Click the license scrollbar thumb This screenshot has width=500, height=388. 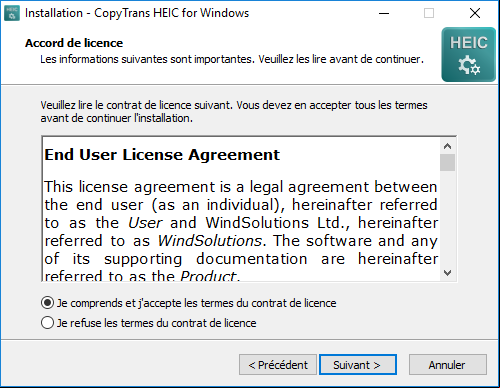click(x=447, y=162)
